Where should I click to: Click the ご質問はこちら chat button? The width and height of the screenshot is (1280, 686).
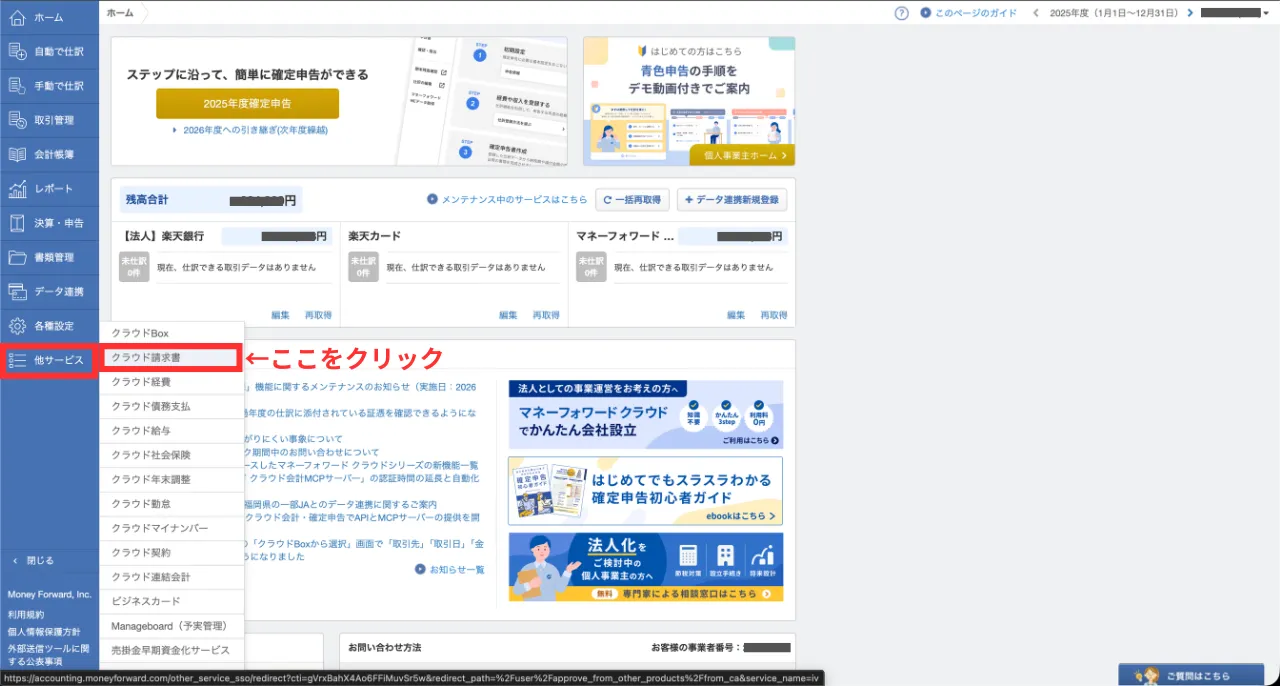[x=1191, y=675]
